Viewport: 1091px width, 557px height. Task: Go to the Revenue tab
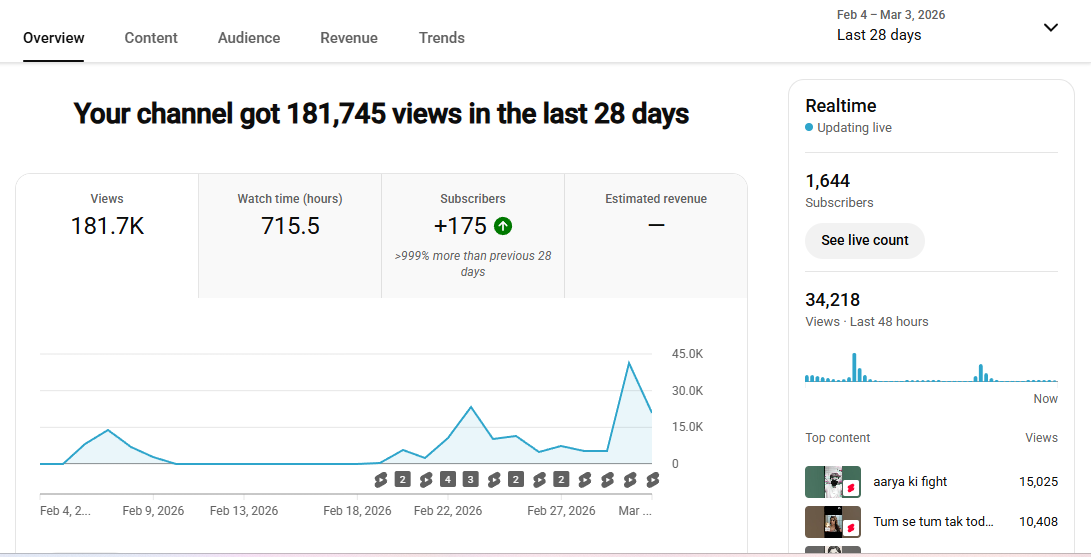tap(349, 38)
